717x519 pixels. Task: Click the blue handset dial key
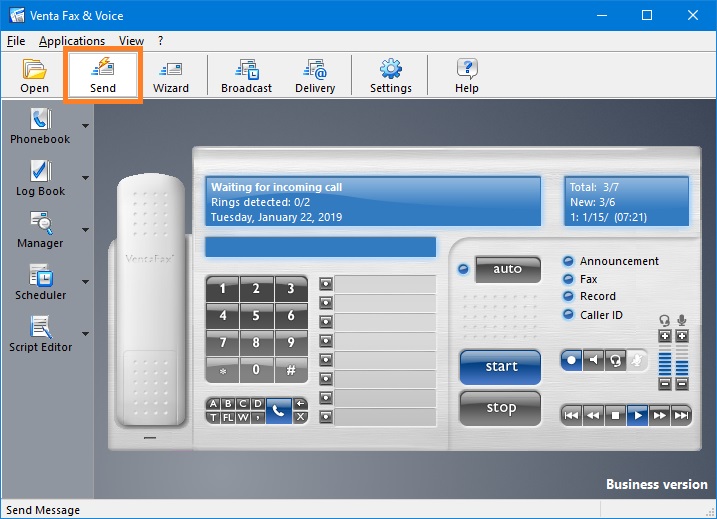(x=278, y=411)
